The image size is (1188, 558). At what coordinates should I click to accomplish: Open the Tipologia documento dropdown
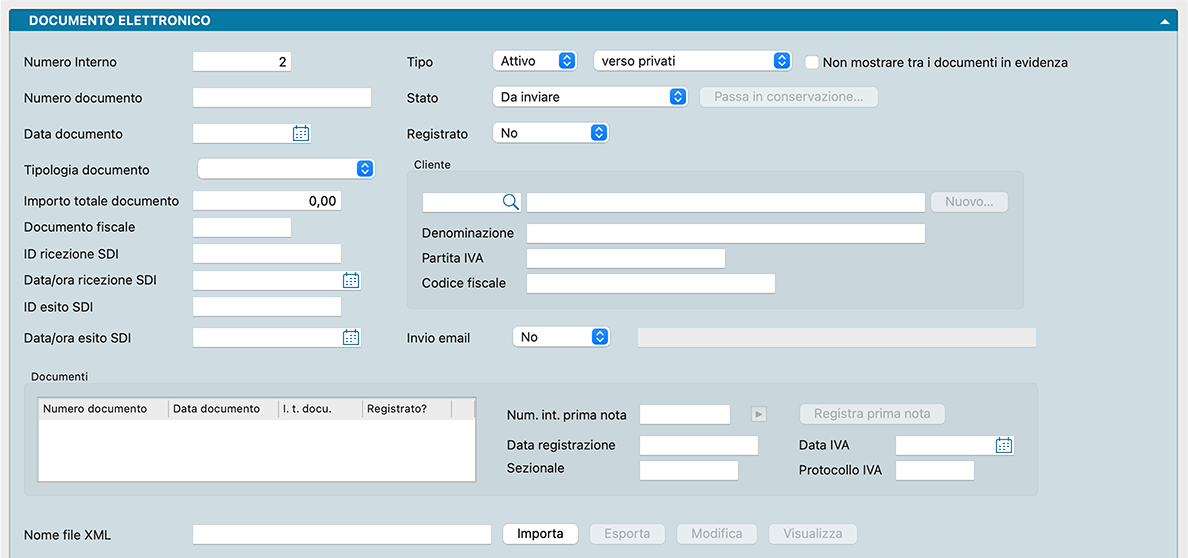285,168
